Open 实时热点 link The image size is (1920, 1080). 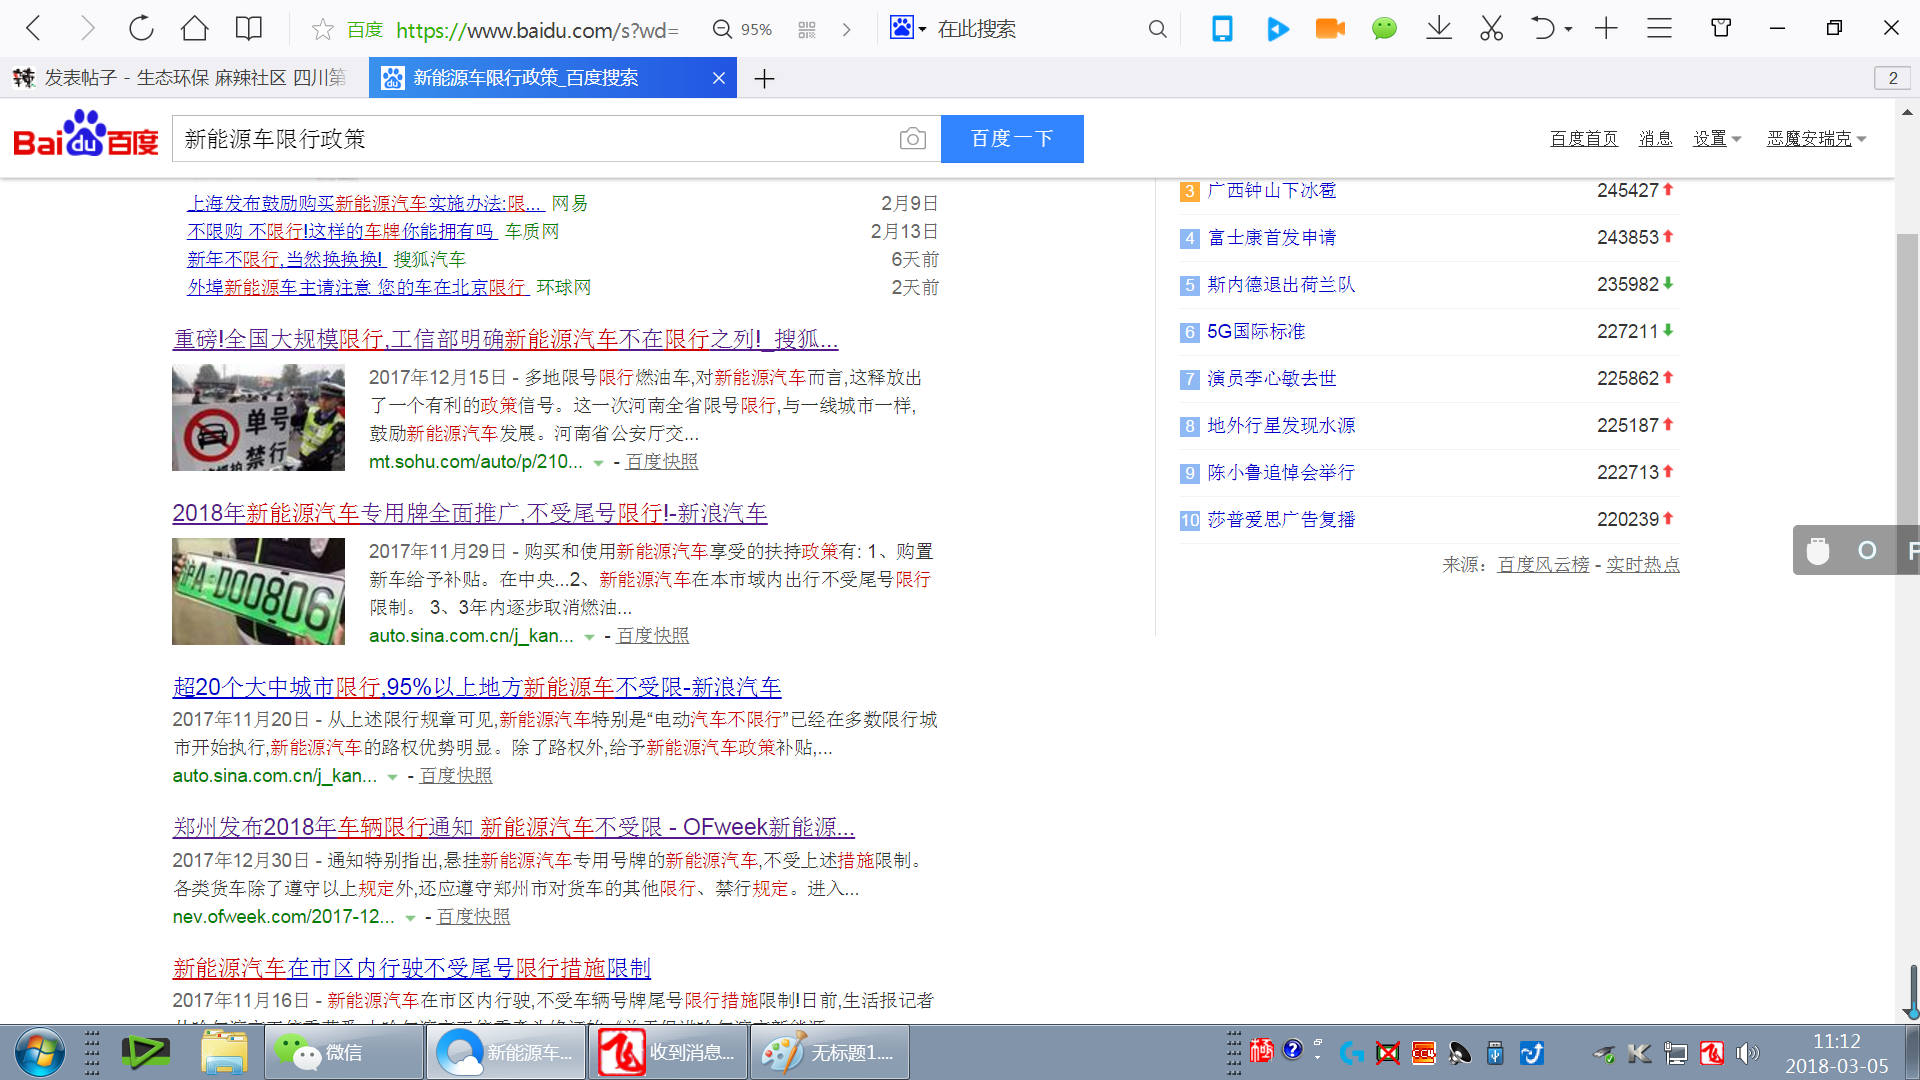1642,565
